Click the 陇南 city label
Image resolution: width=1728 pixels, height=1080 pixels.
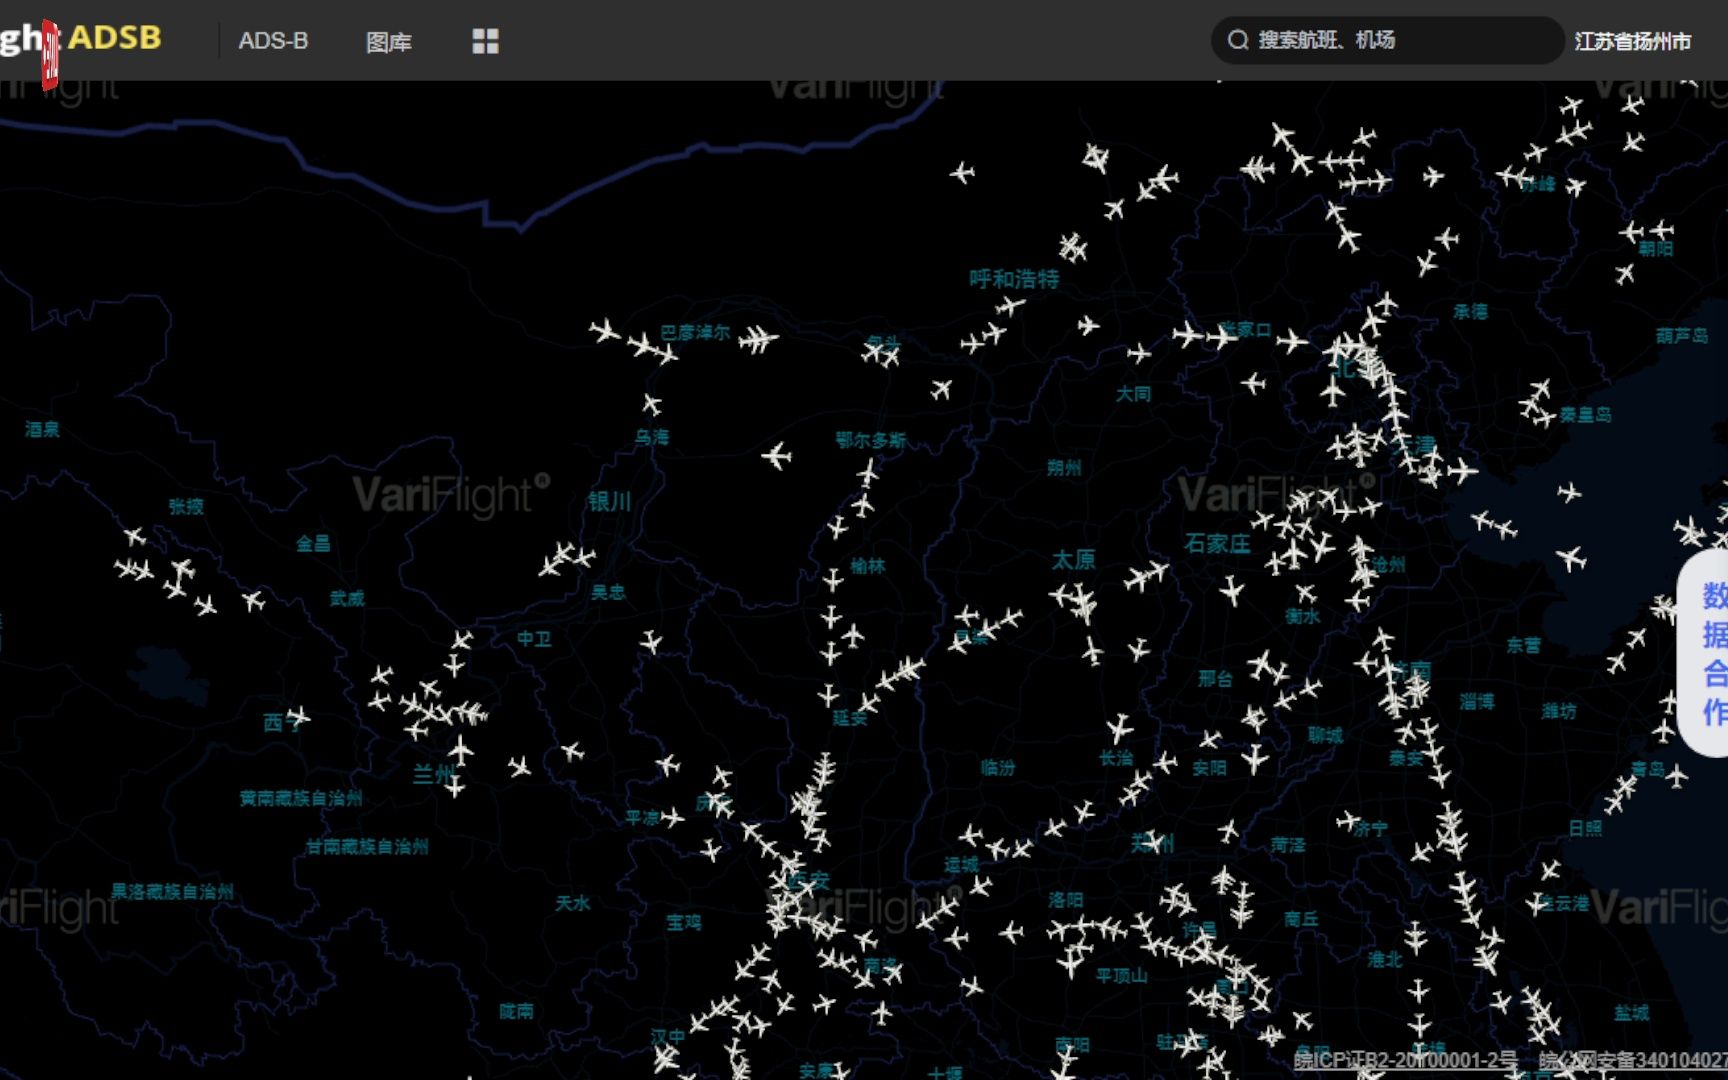tap(517, 1011)
